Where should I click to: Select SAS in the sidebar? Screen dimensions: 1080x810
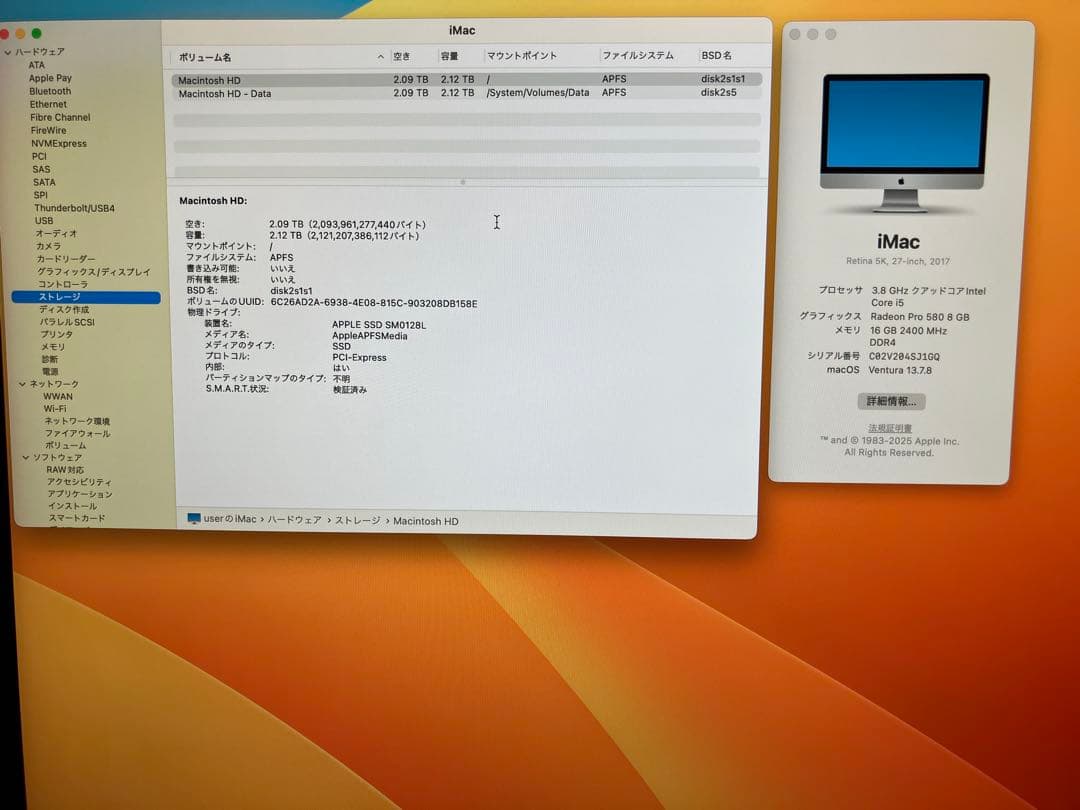pyautogui.click(x=41, y=169)
